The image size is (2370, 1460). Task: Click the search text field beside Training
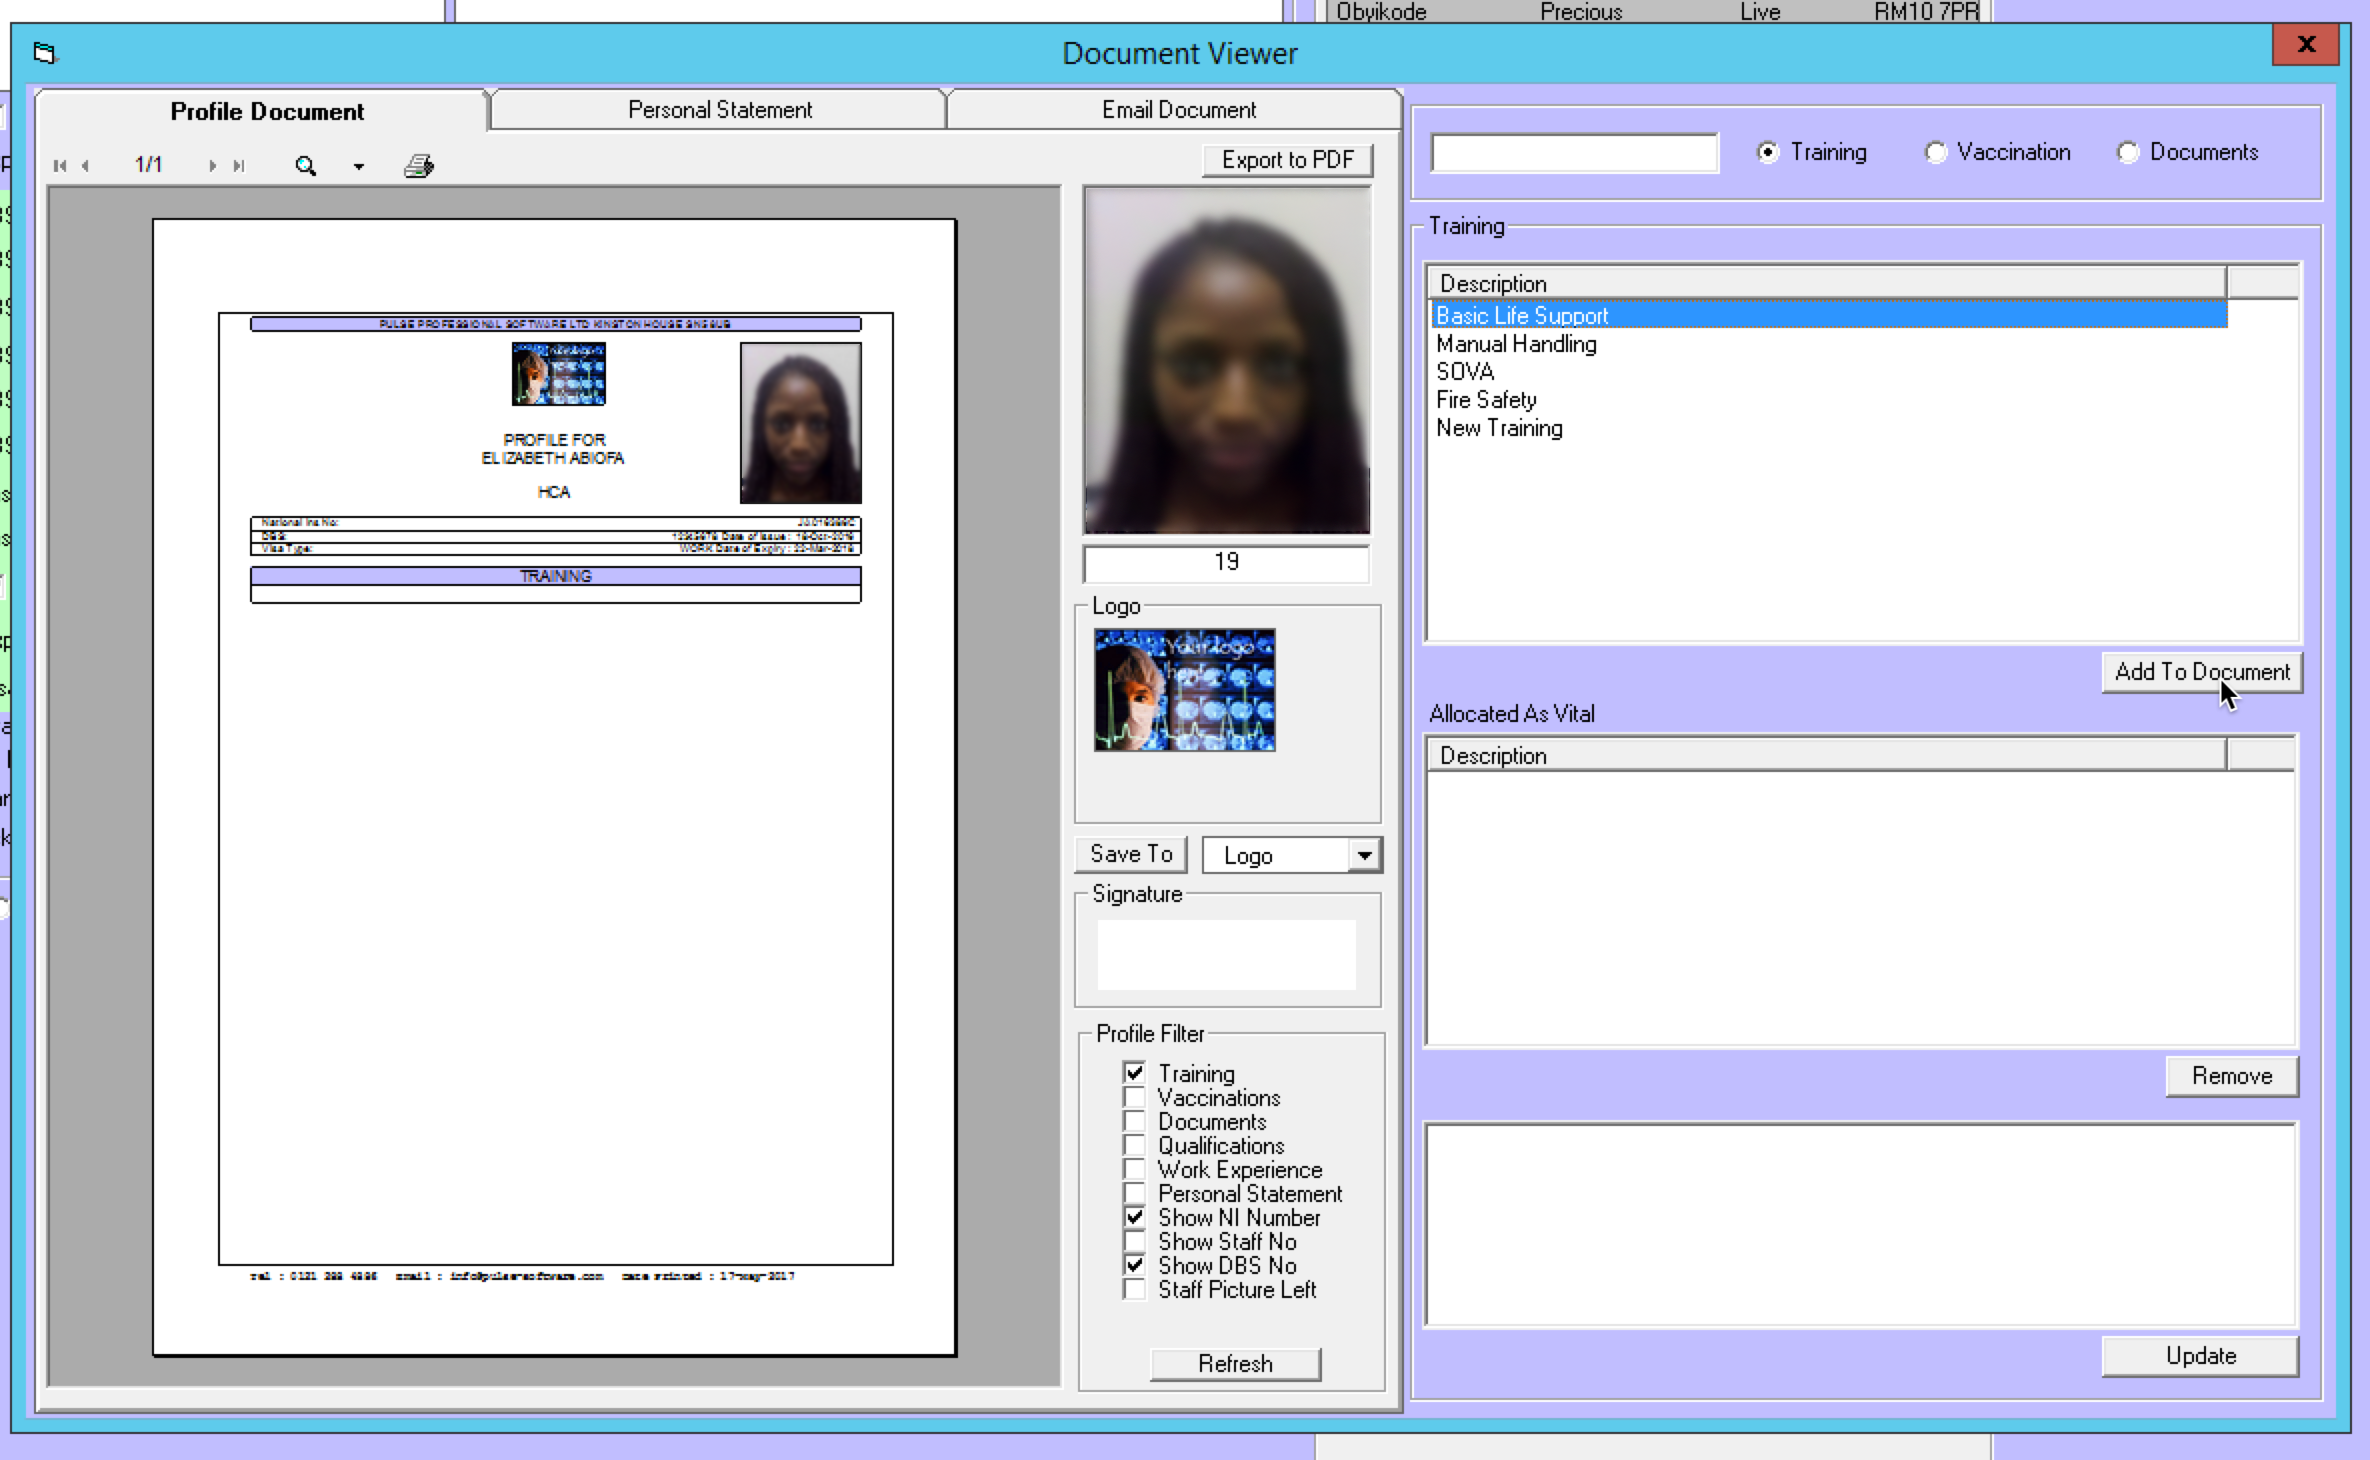pos(1574,153)
